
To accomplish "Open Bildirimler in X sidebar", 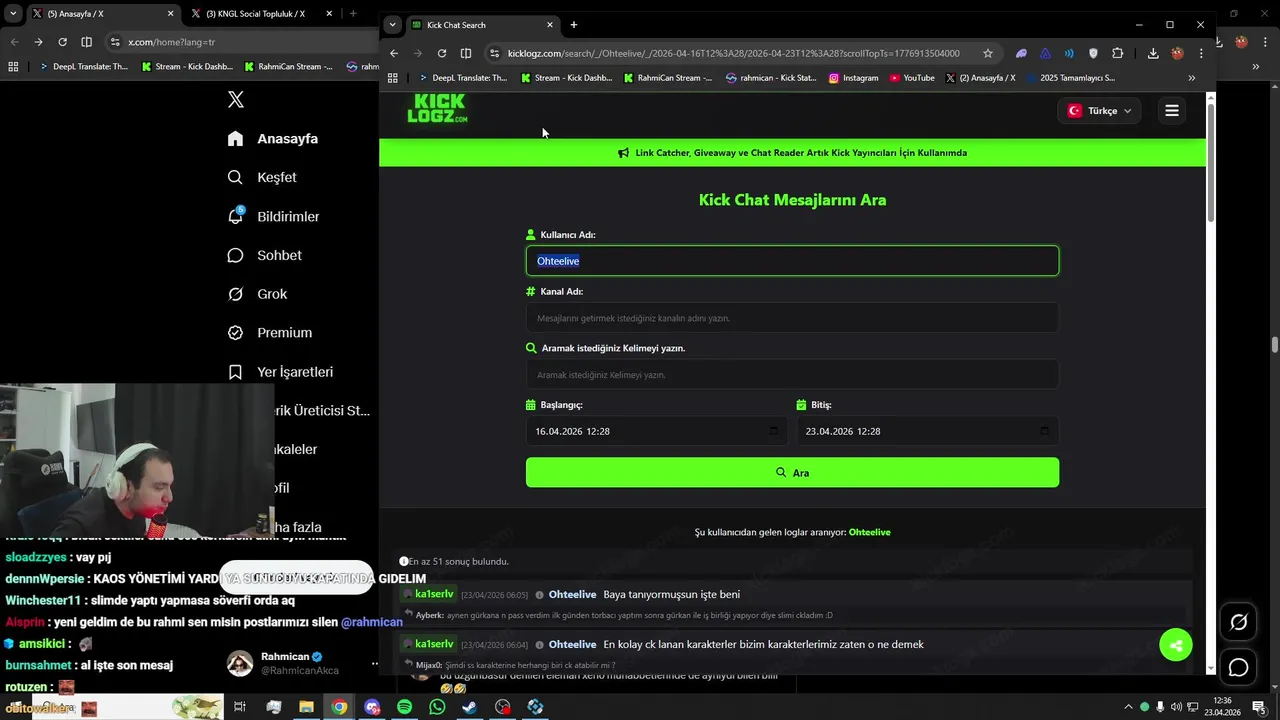I will (x=273, y=216).
